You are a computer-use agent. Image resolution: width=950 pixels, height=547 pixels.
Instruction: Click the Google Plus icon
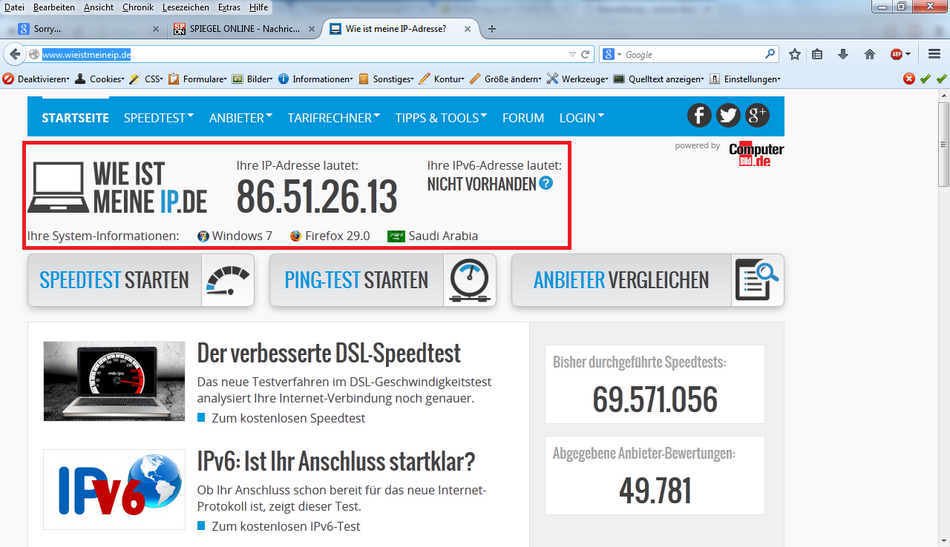click(x=757, y=116)
